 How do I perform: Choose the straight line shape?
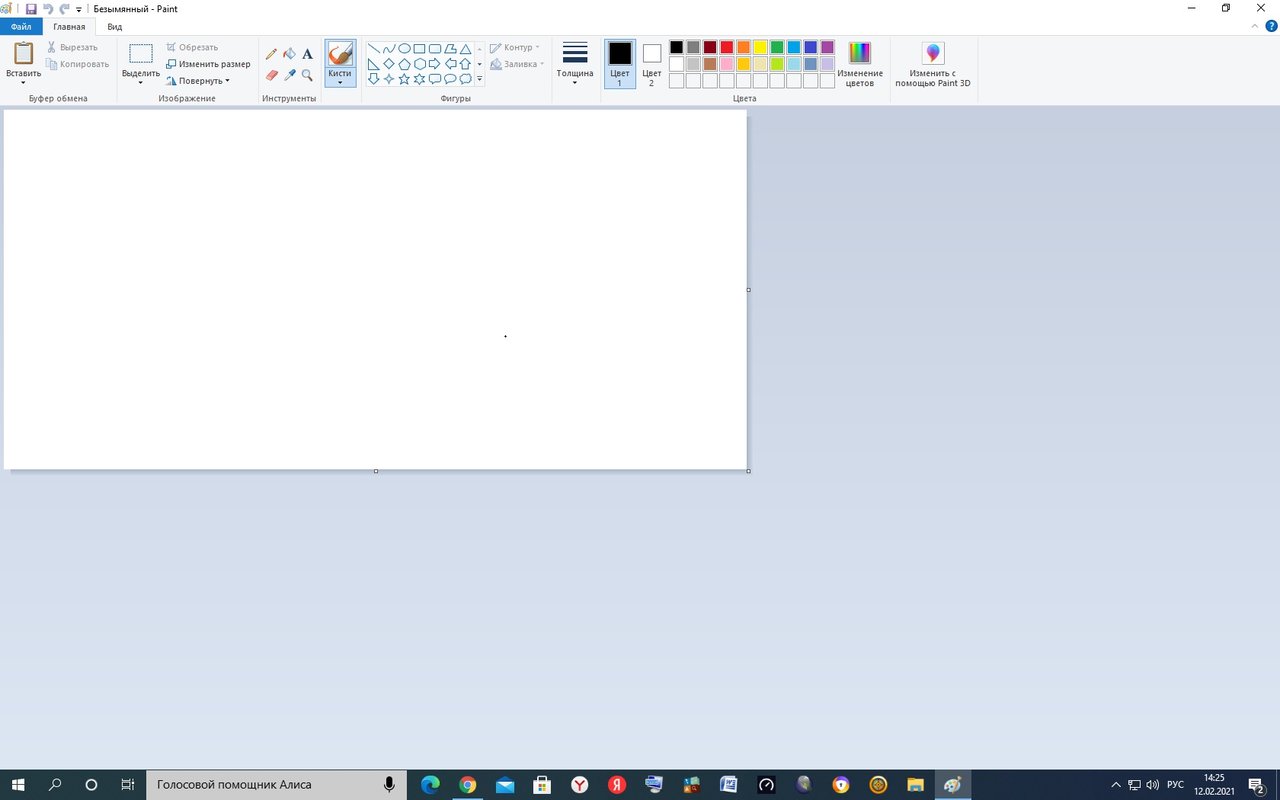(374, 48)
